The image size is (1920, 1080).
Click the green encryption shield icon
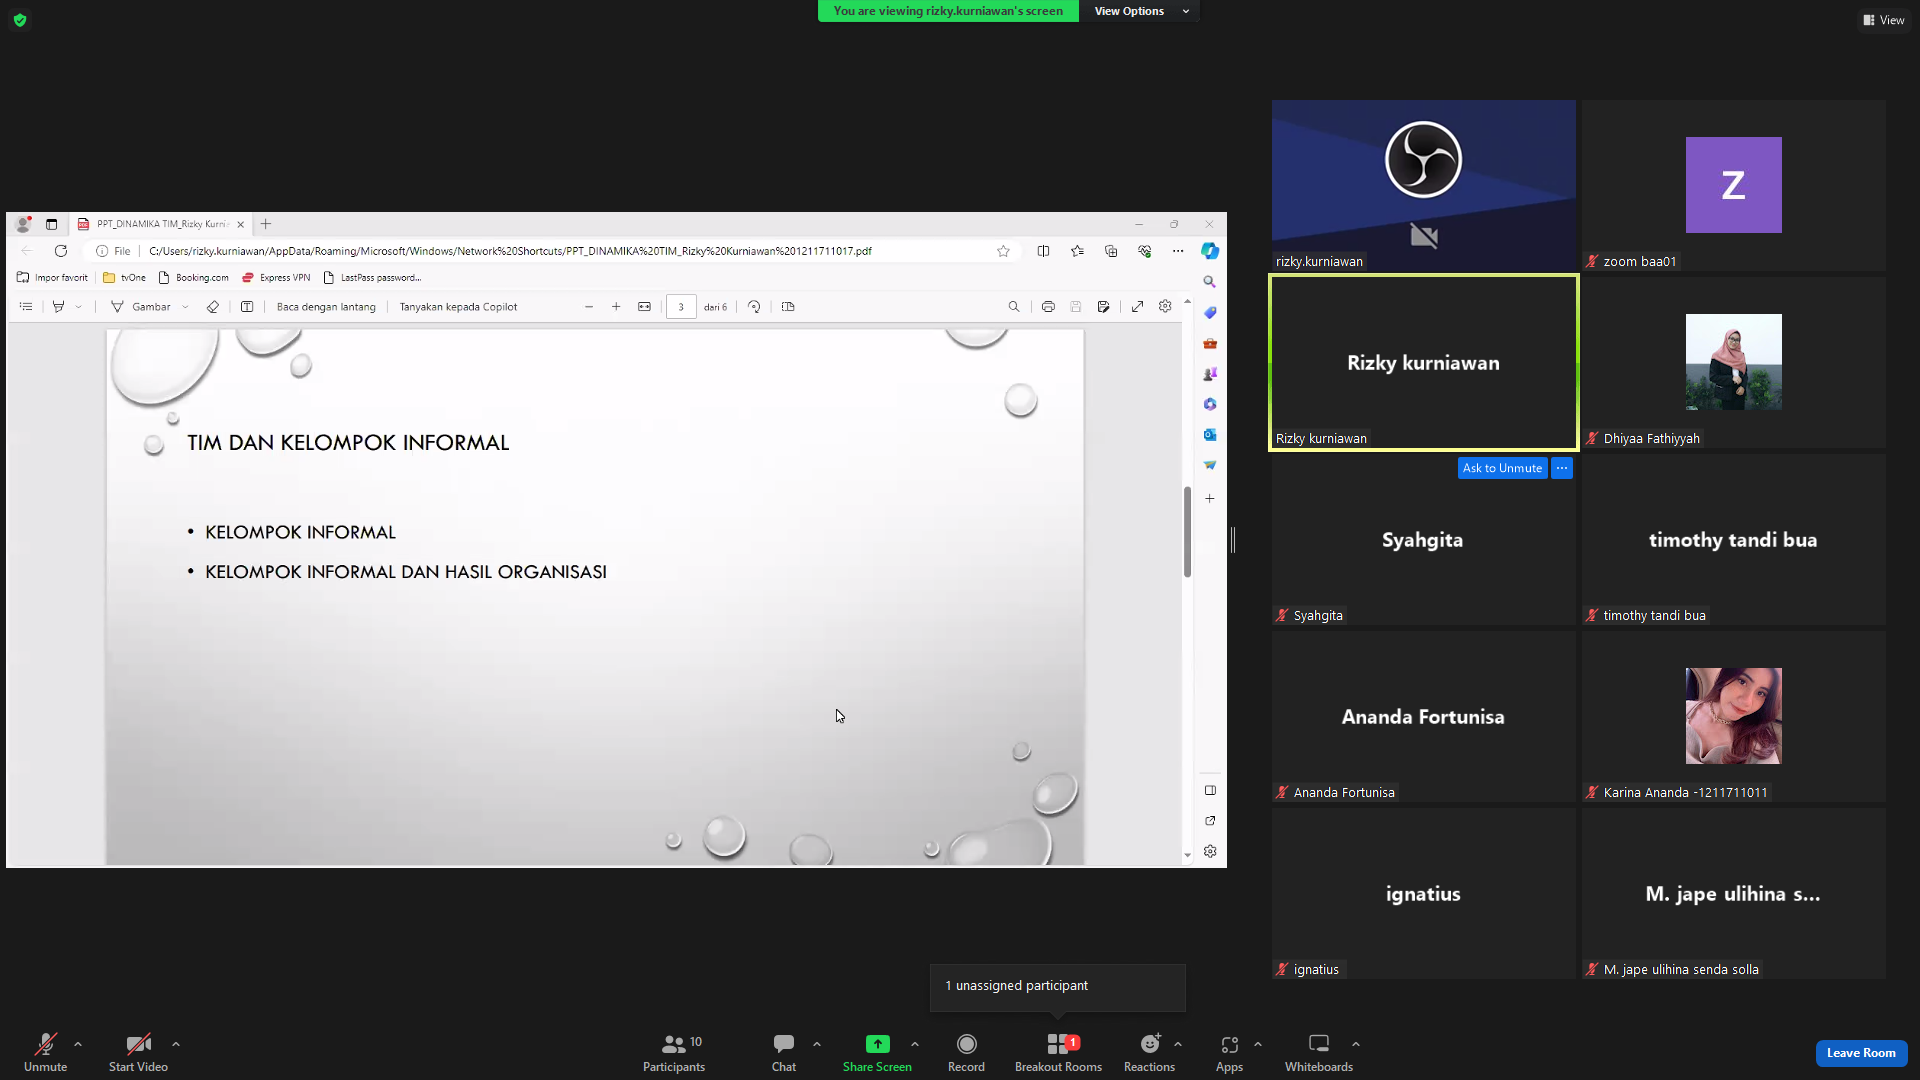click(20, 20)
